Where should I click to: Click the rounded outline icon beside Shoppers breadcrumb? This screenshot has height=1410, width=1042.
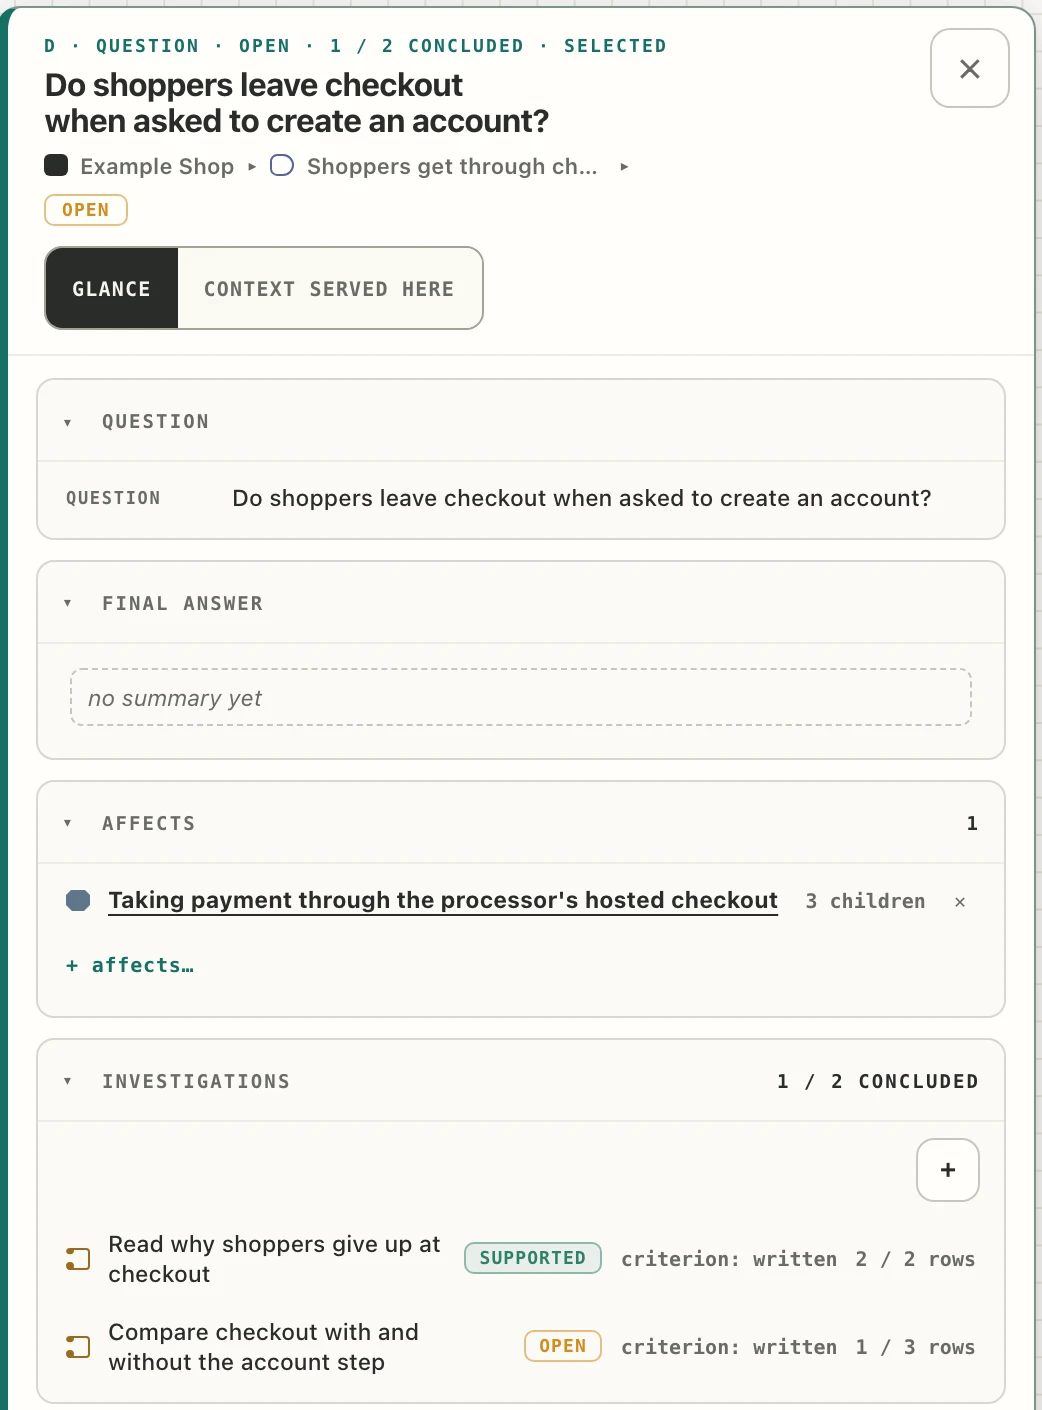[282, 165]
